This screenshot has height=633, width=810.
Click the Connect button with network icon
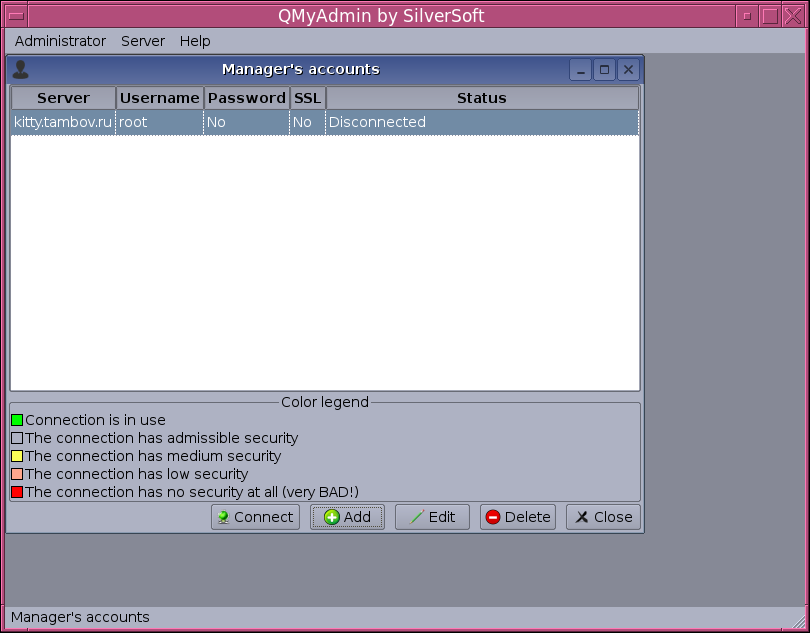pos(255,517)
